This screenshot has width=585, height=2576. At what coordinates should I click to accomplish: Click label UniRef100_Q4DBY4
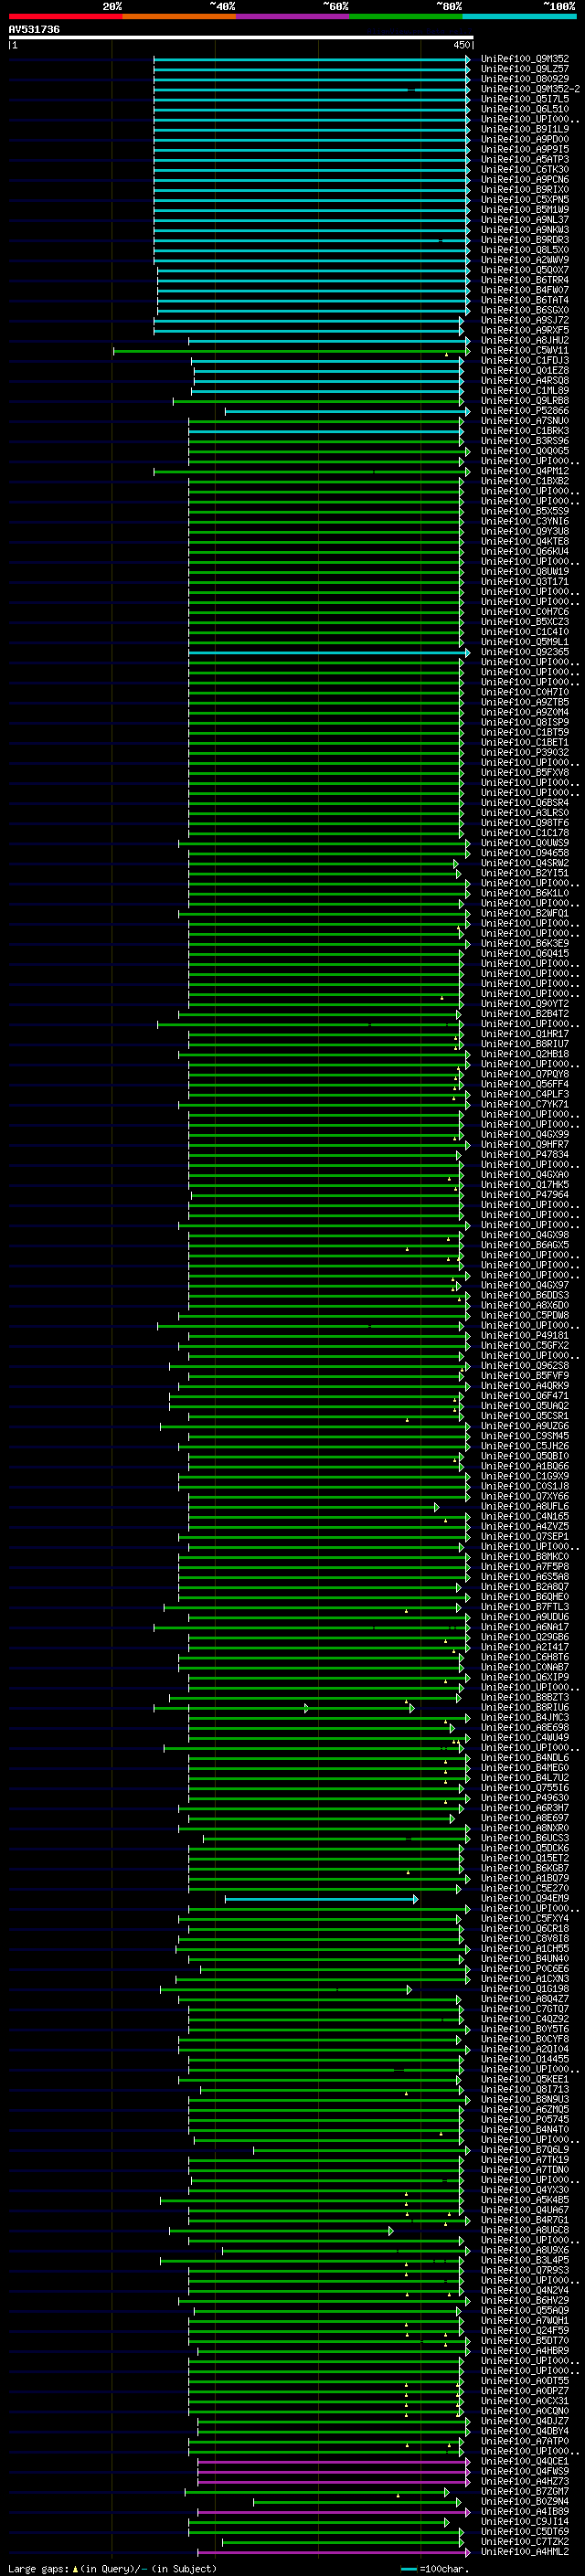[x=525, y=2431]
